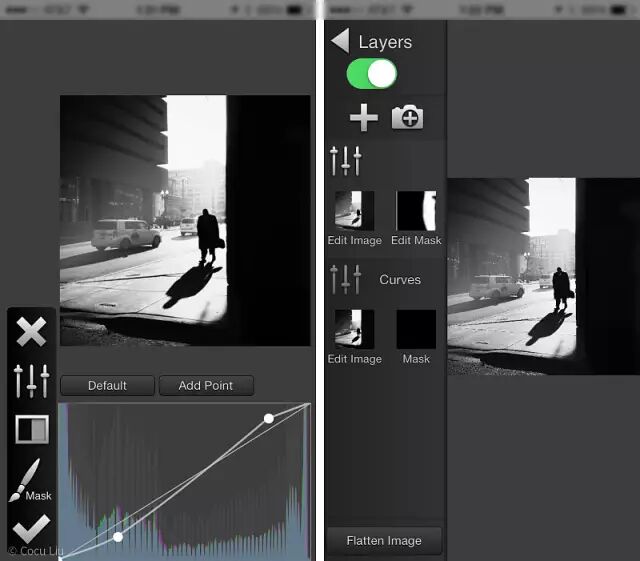The width and height of the screenshot is (640, 561).
Task: Open Curves layer sliders icon
Action: click(x=346, y=279)
